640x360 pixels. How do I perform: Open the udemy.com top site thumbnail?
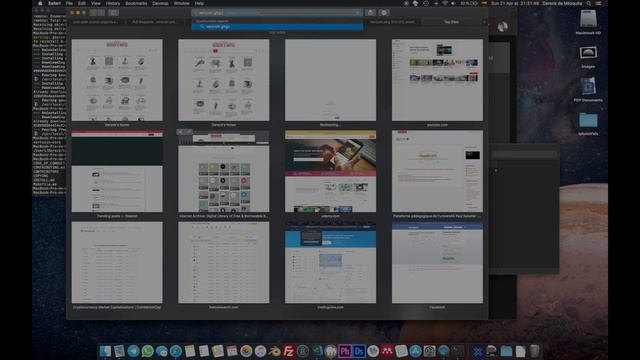point(331,171)
